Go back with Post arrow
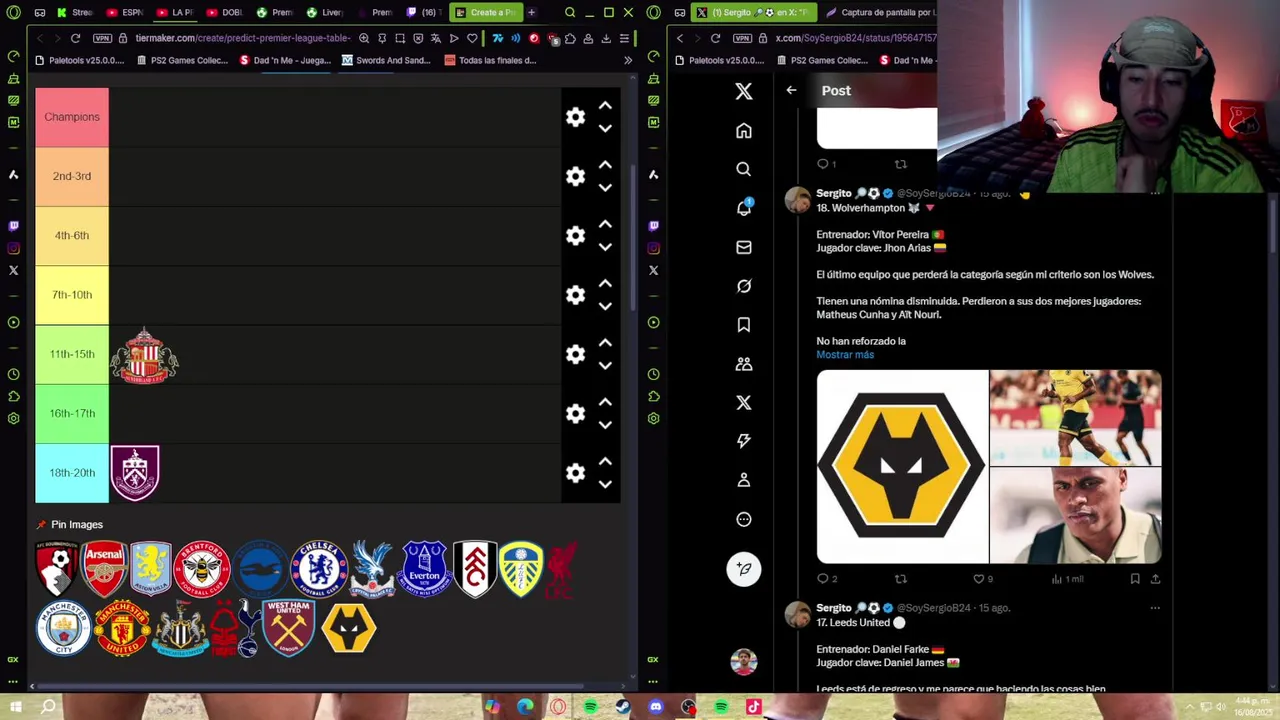The height and width of the screenshot is (720, 1280). click(x=791, y=90)
